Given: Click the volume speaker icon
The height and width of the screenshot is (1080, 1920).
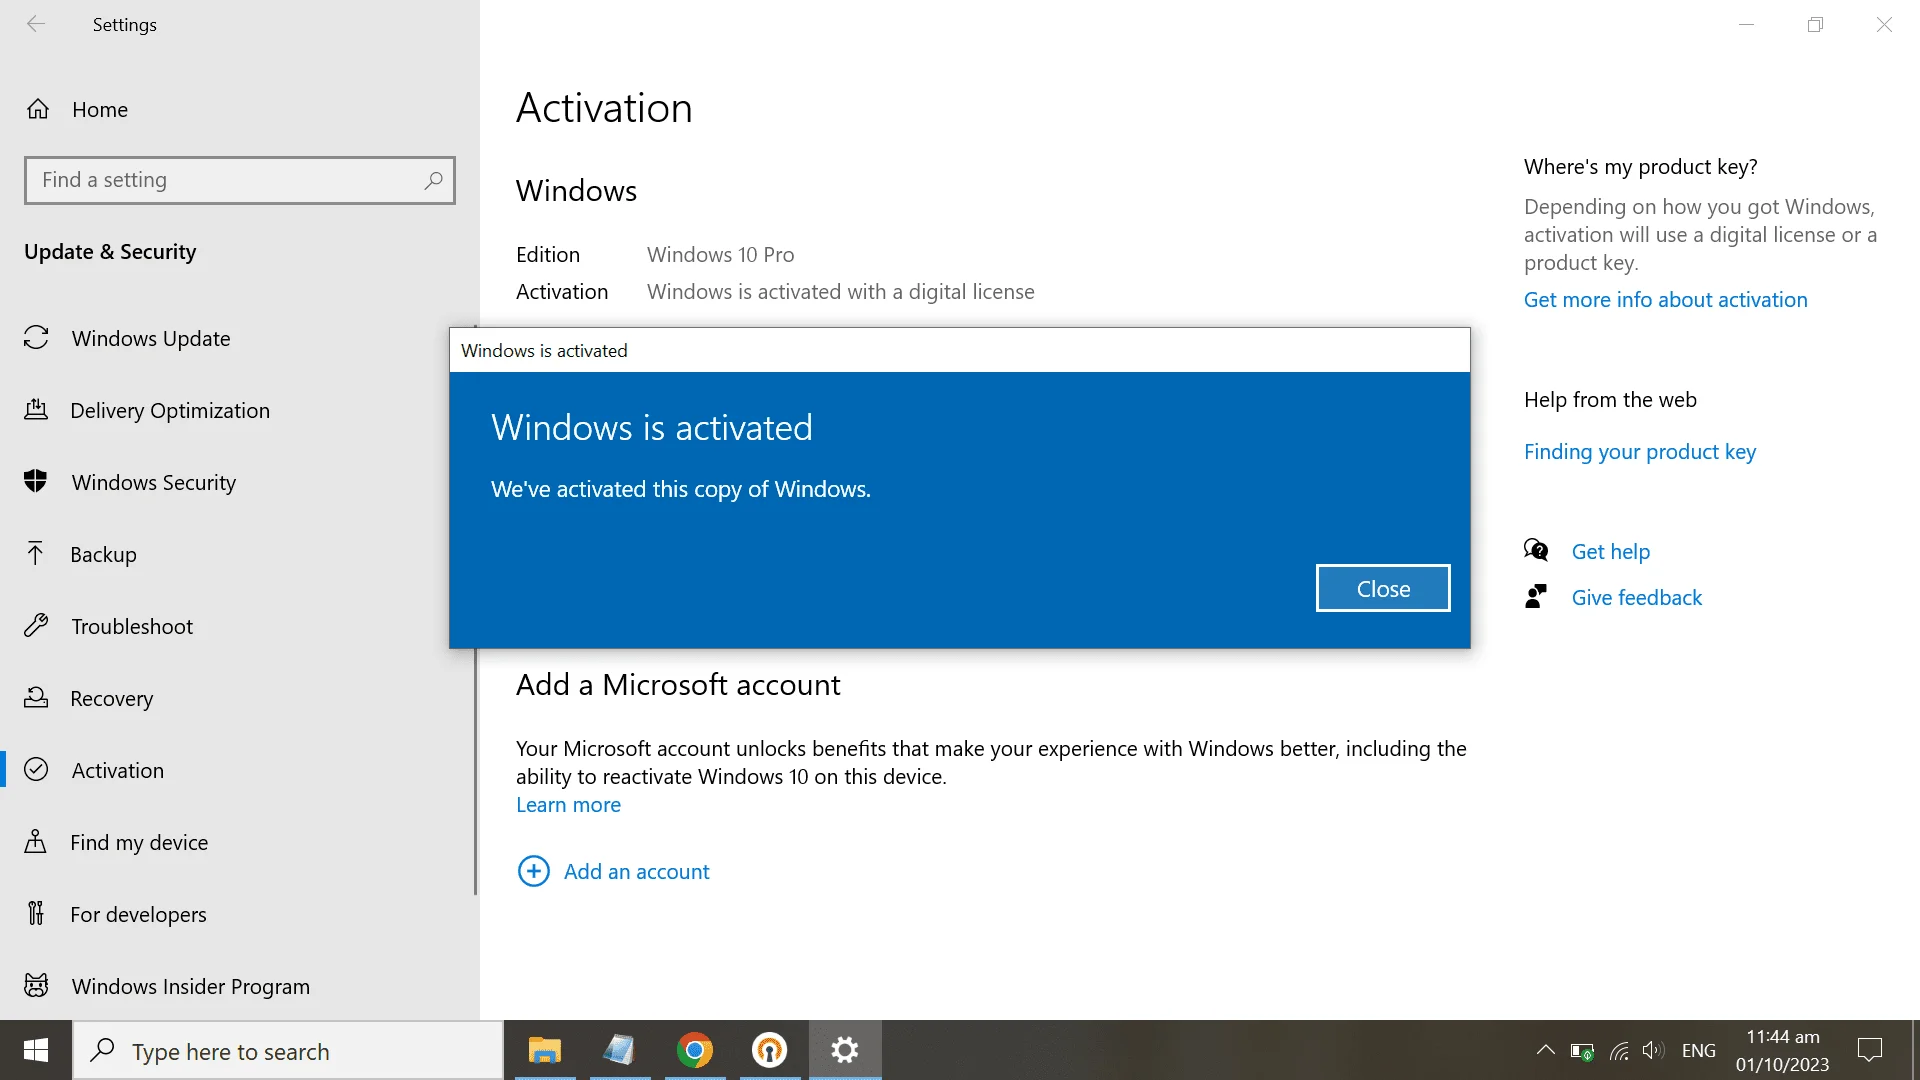Looking at the screenshot, I should tap(1653, 1050).
